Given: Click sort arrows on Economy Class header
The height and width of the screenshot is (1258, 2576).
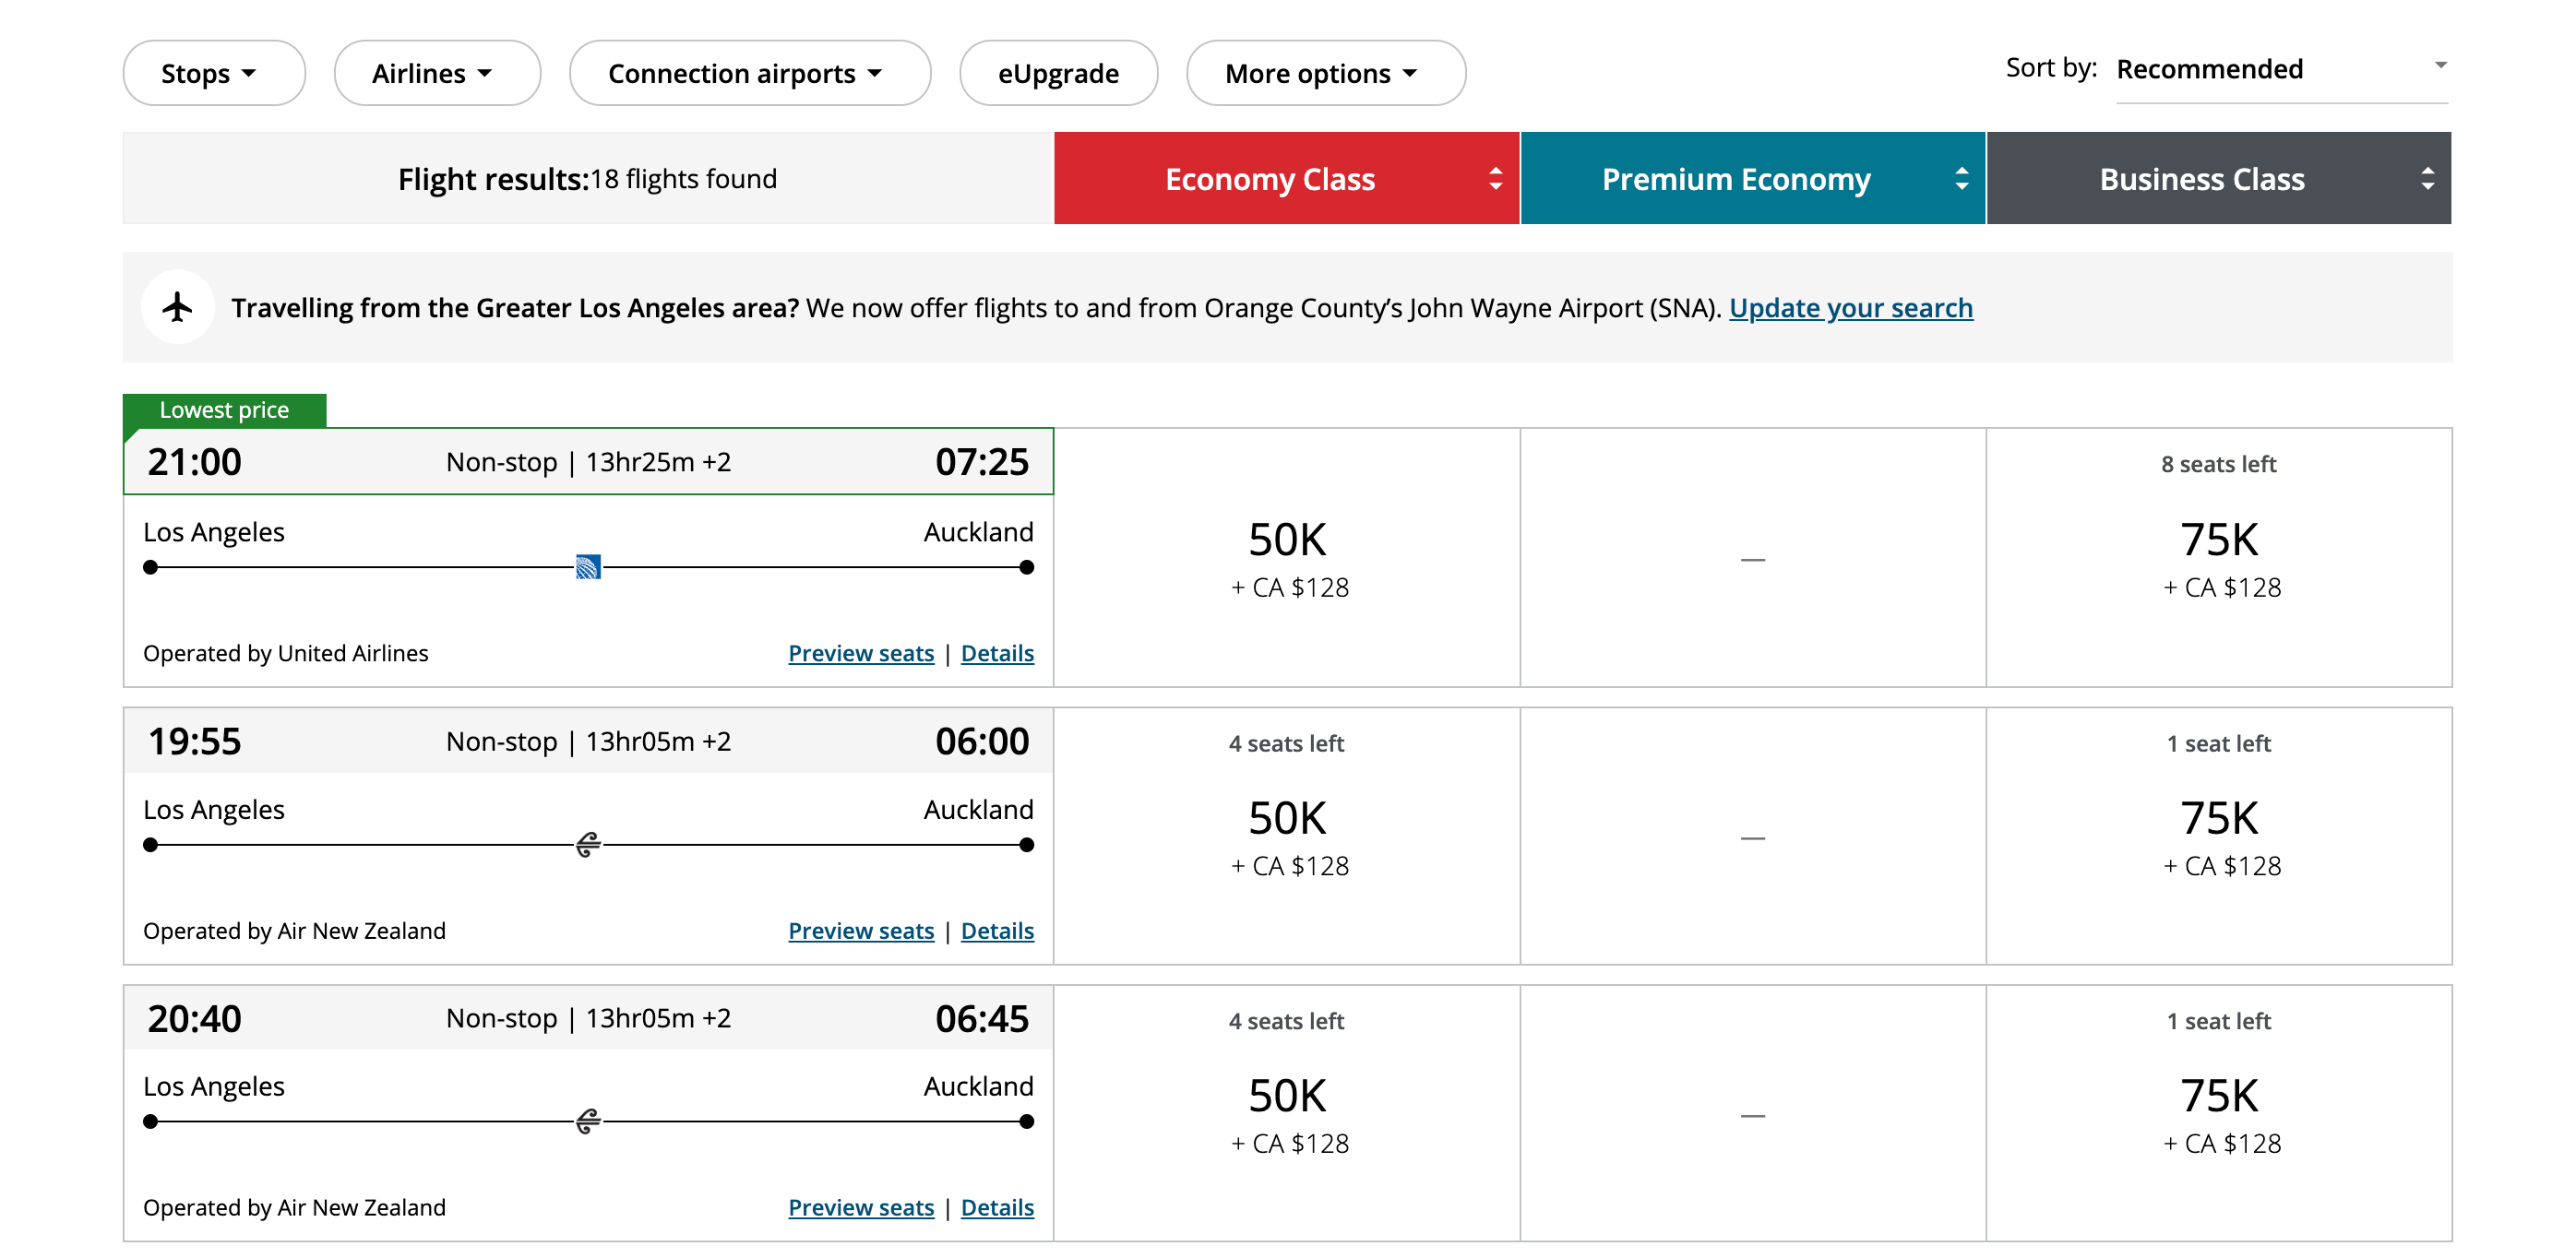Looking at the screenshot, I should click(x=1495, y=179).
